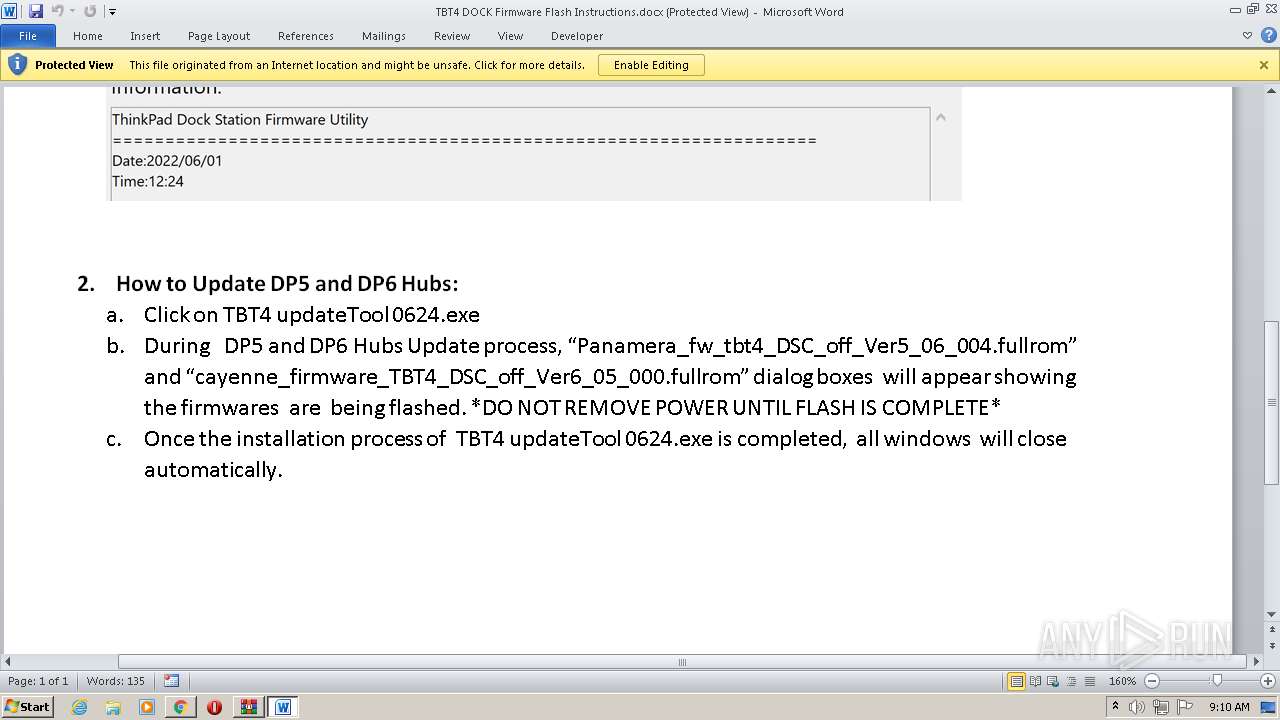Click the 9:10 AM system clock
Screen dimensions: 1280x720
[x=1229, y=707]
